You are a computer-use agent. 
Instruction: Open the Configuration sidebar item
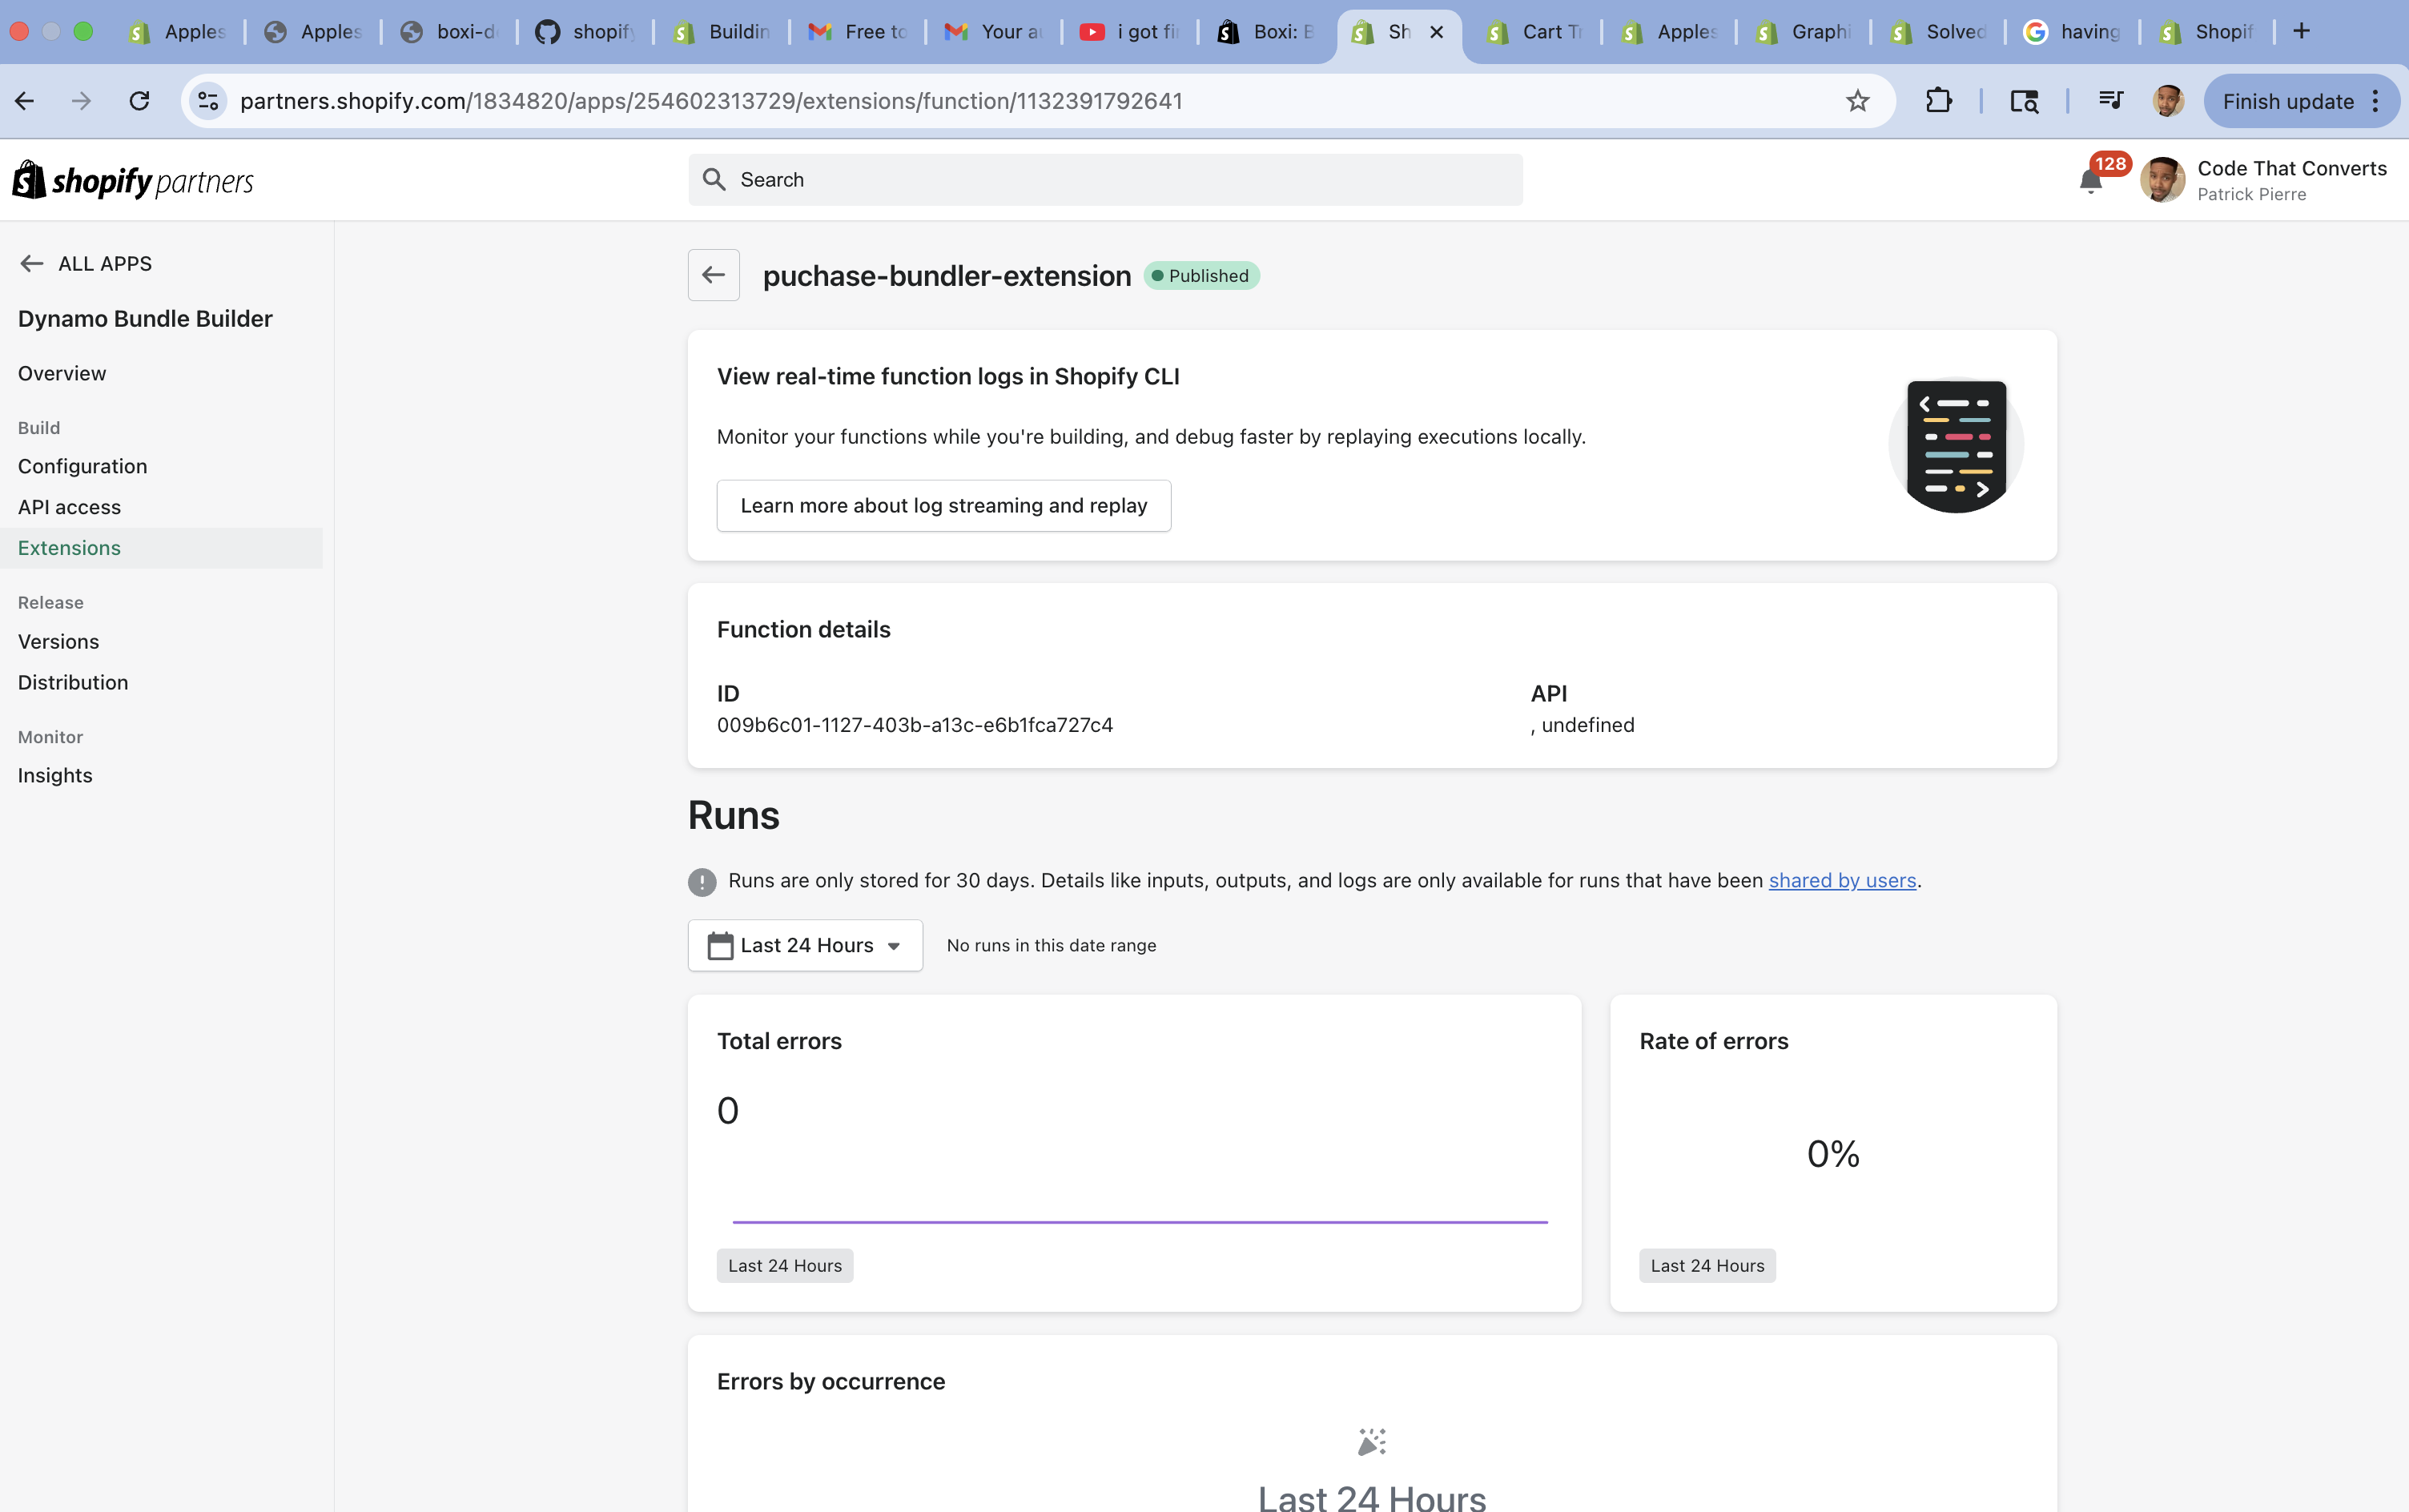82,466
